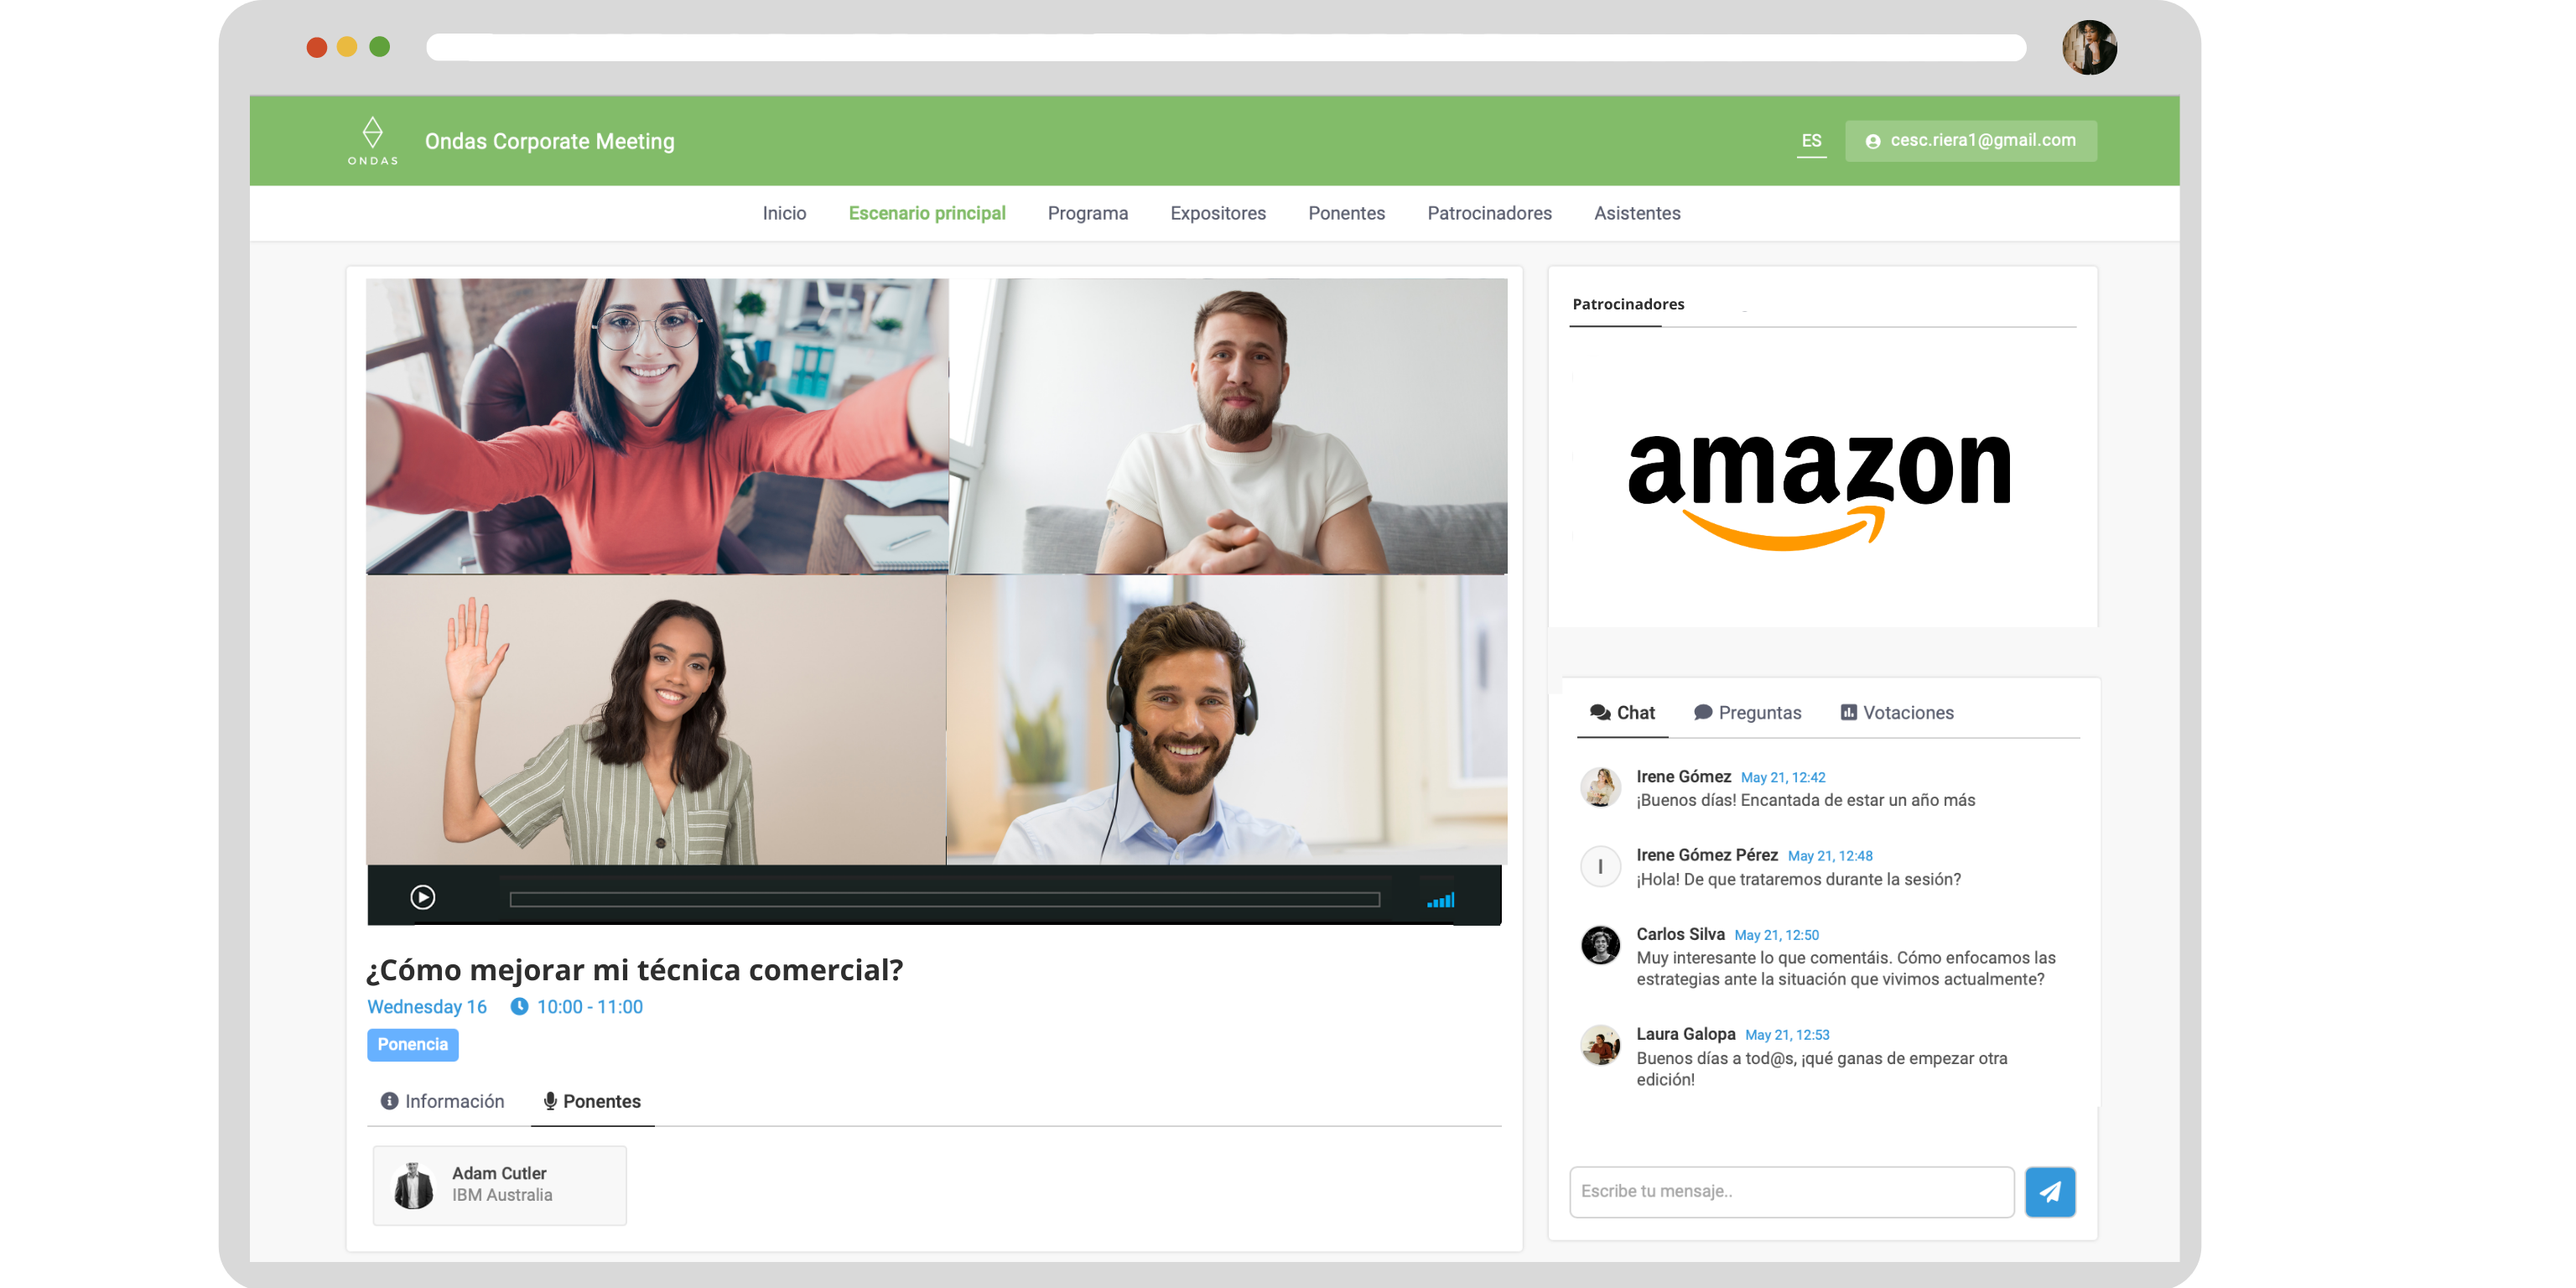Open Ponentes in the top navigation
This screenshot has height=1288, width=2576.
[1346, 213]
